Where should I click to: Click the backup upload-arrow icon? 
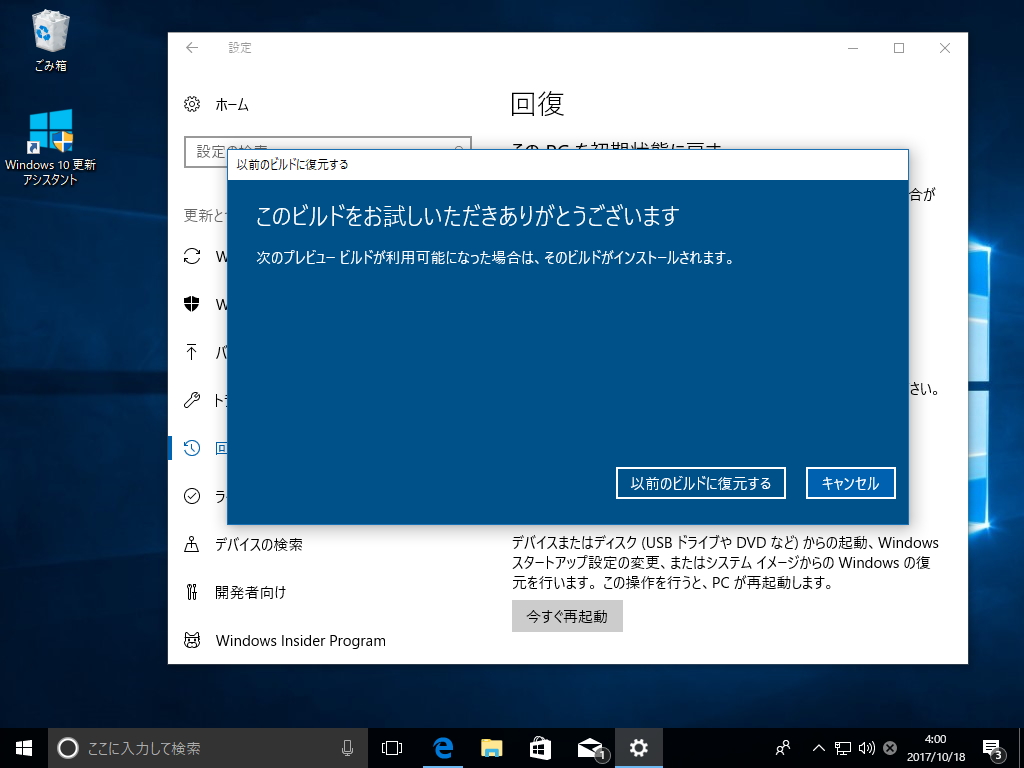[191, 352]
